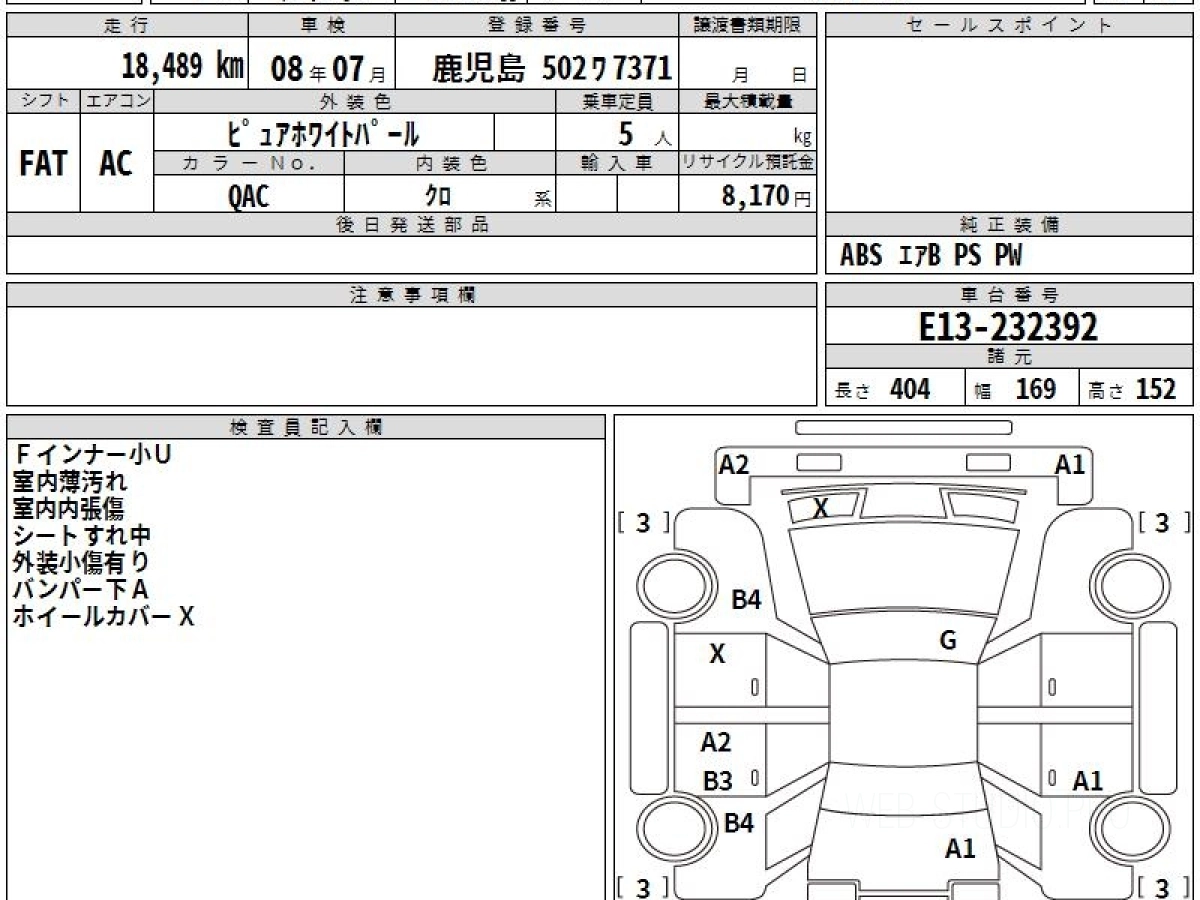The width and height of the screenshot is (1200, 900).
Task: Select exterior color ピュアホワイトパール
Action: coord(324,132)
